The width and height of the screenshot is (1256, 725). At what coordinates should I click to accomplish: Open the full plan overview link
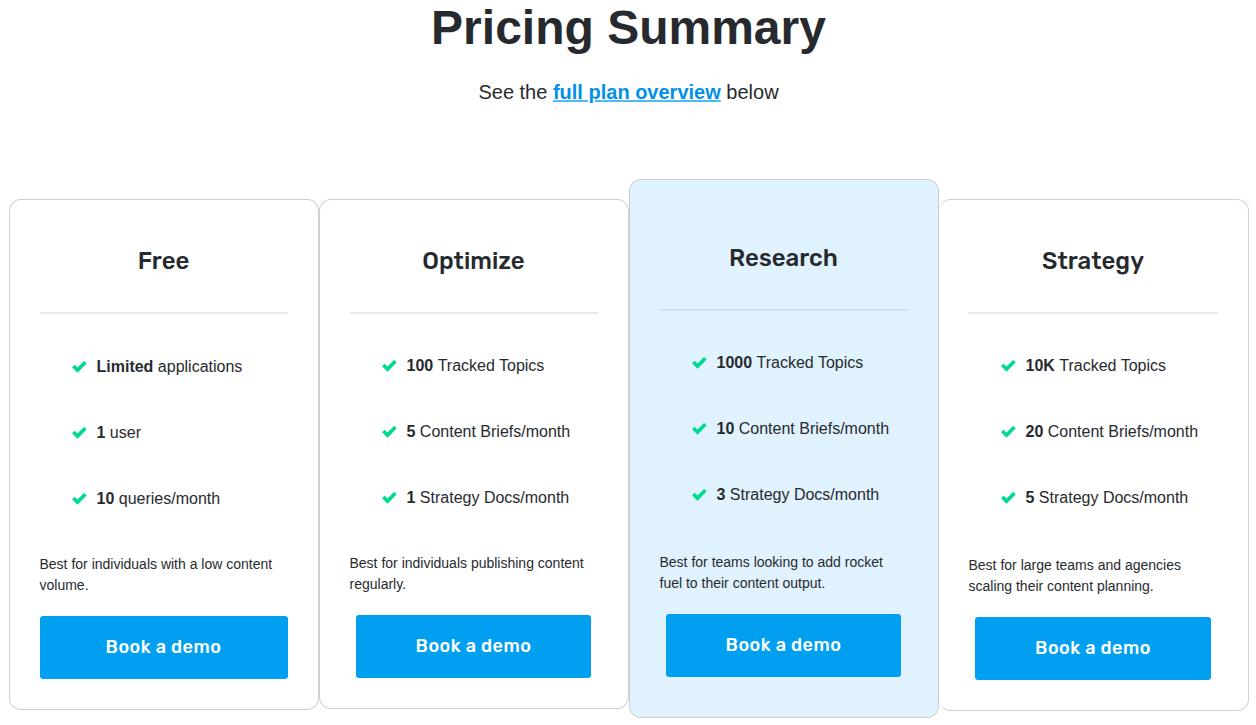(x=637, y=92)
